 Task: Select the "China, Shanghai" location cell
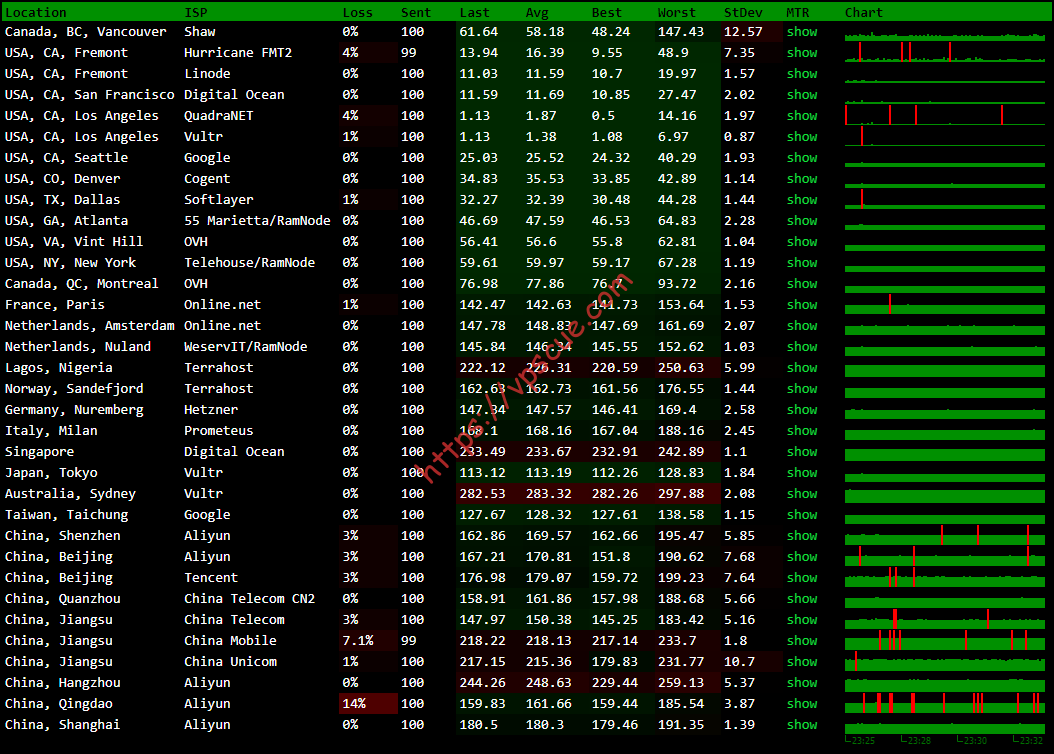point(63,724)
